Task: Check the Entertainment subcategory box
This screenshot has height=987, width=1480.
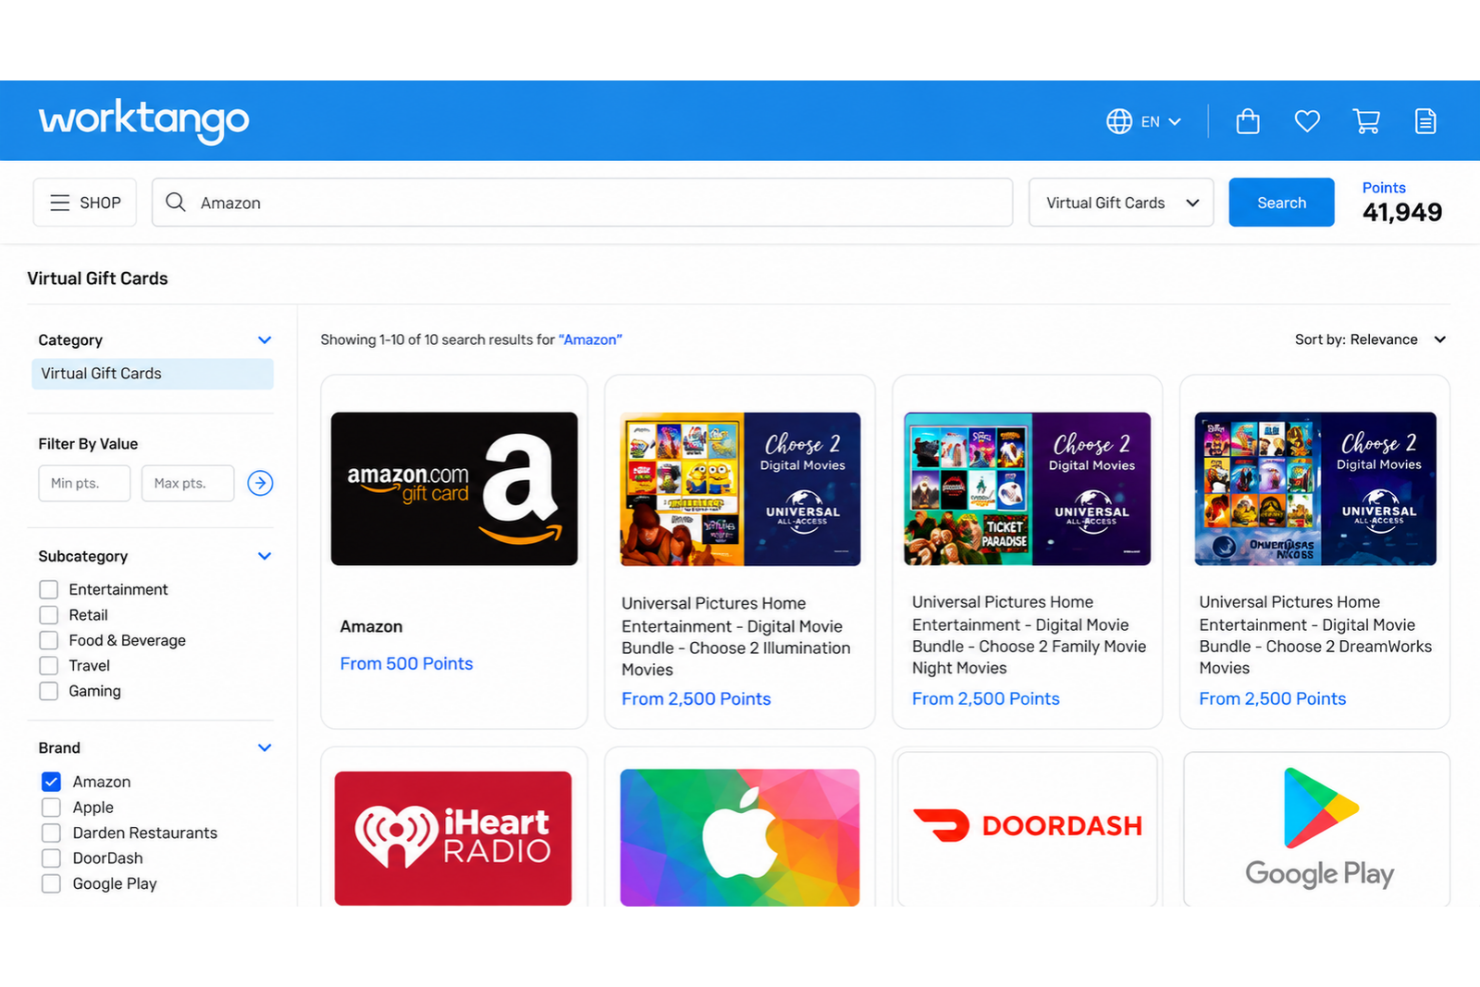Action: (x=48, y=589)
